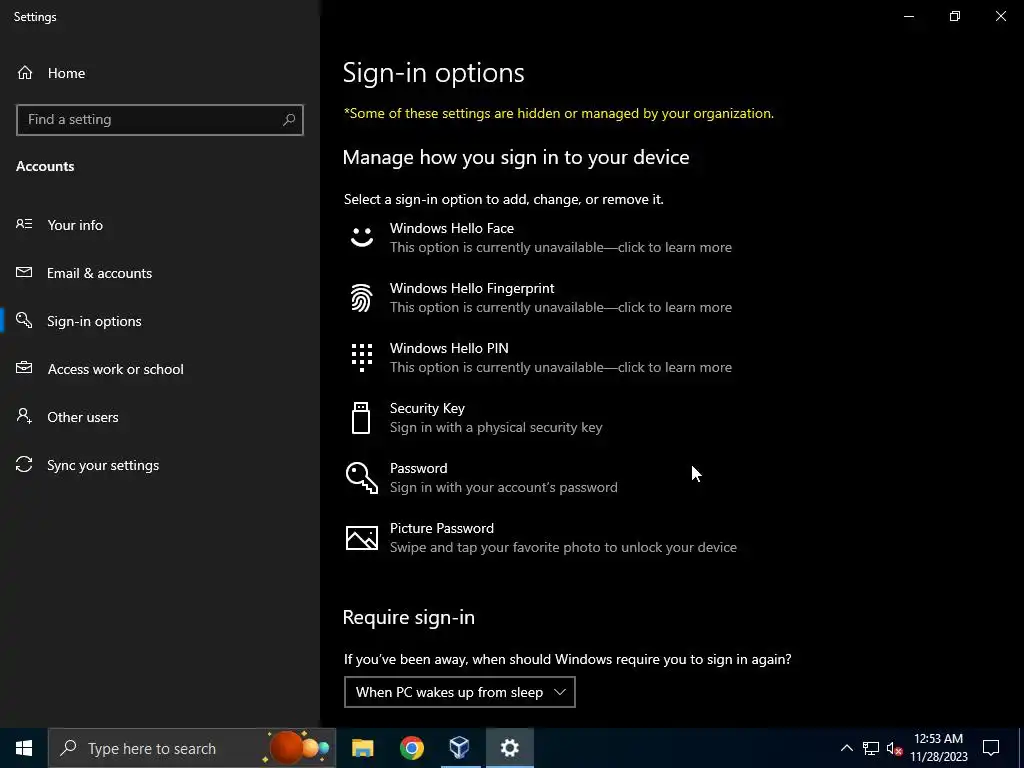1024x768 pixels.
Task: Open Access work or school page
Action: click(160, 369)
